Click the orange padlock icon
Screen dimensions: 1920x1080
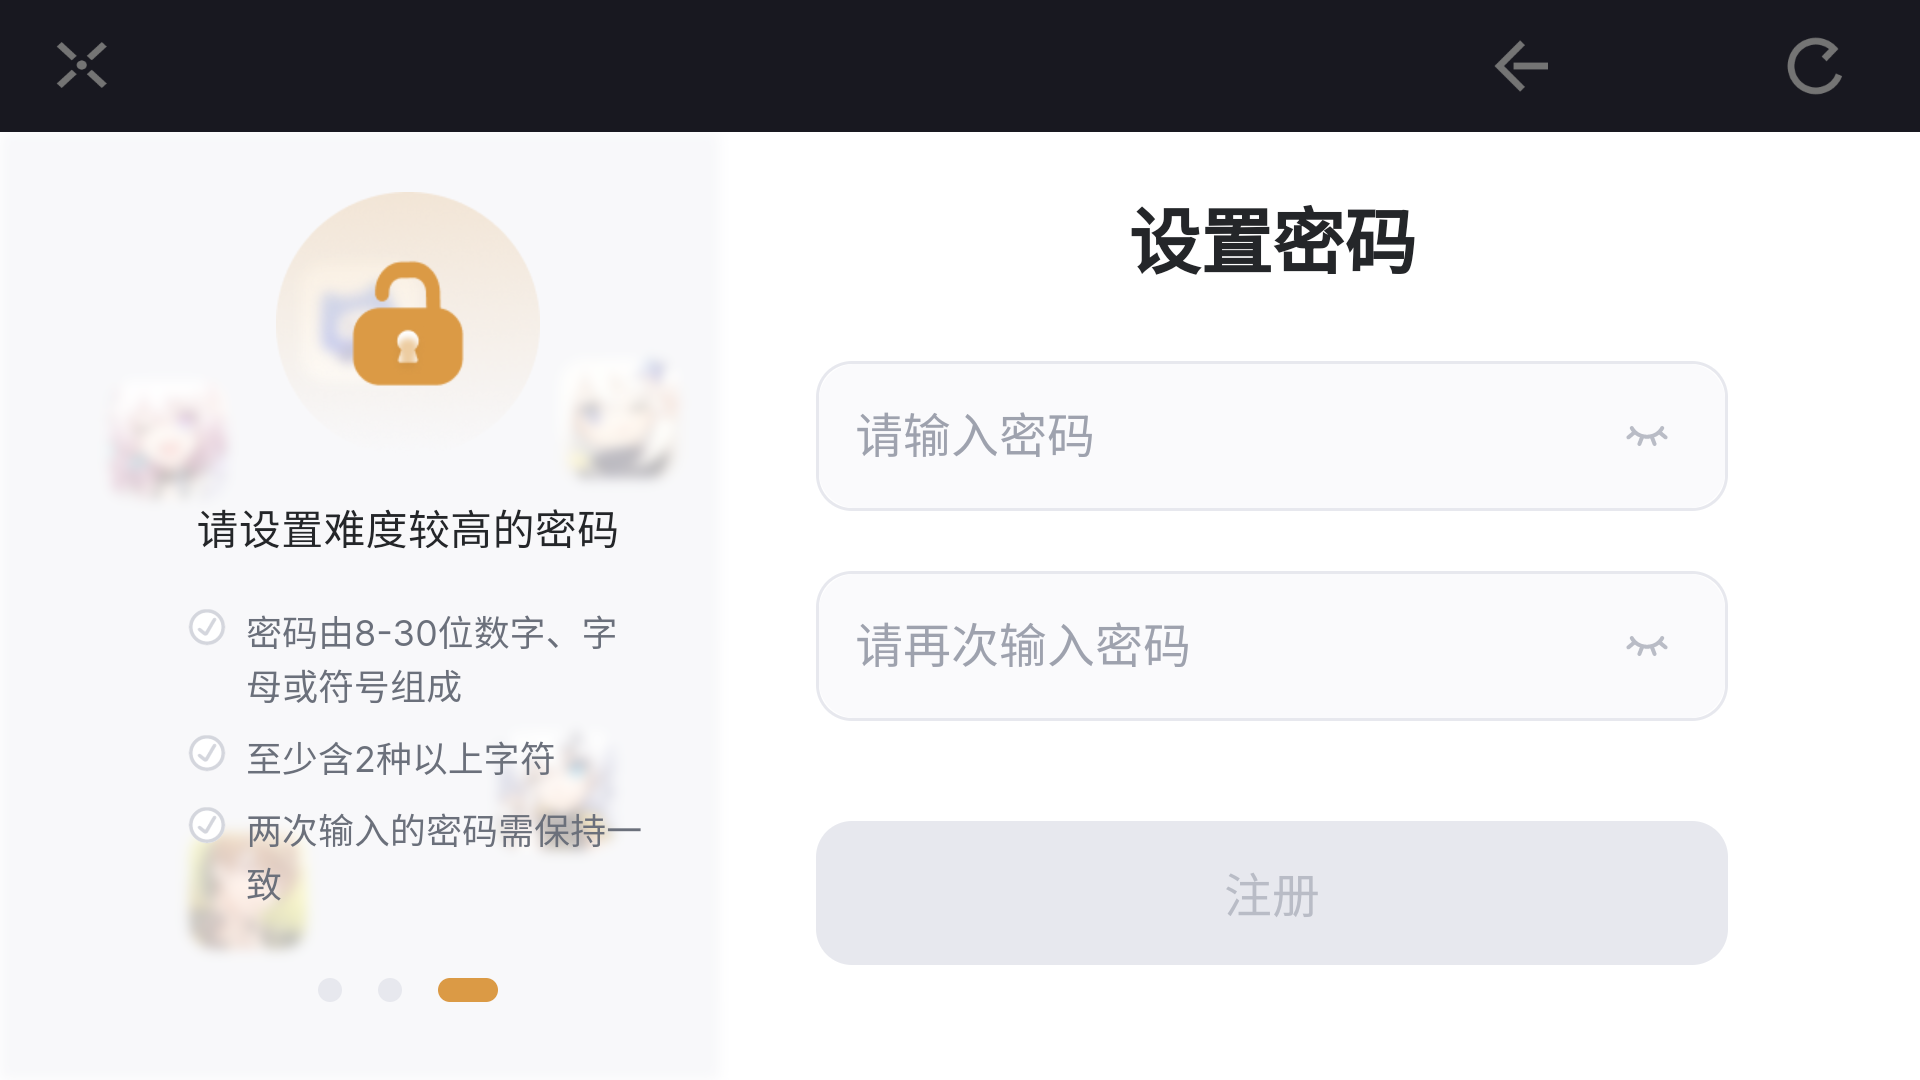(x=408, y=324)
